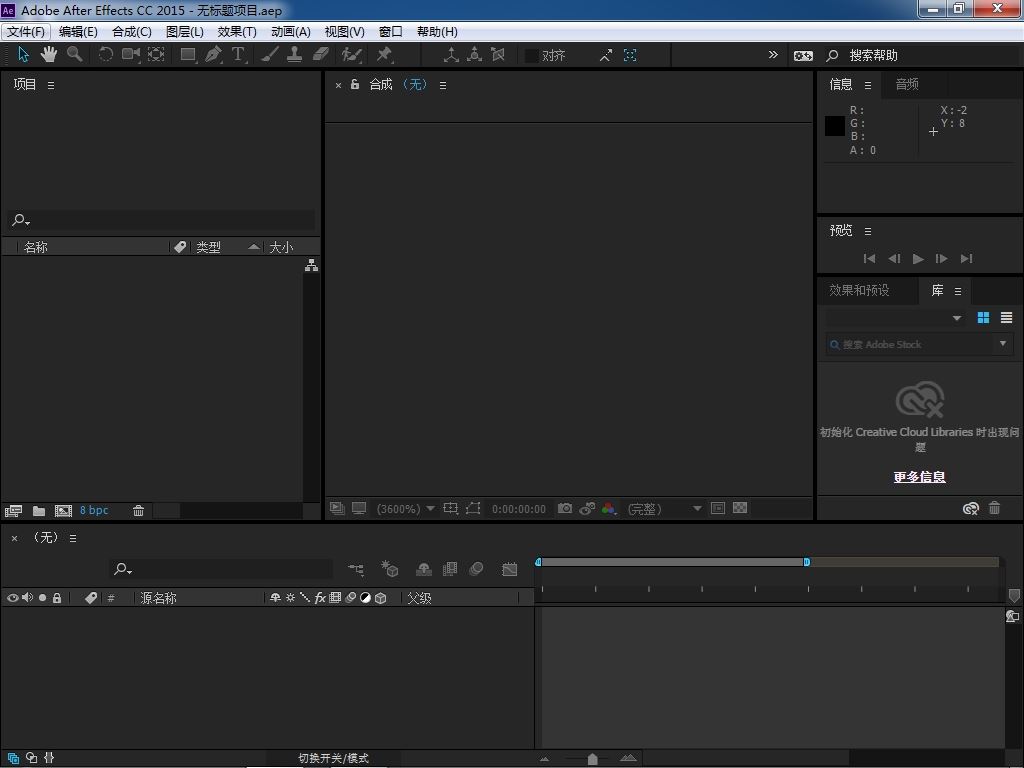Click the work area end handle
Image resolution: width=1024 pixels, height=768 pixels.
(807, 562)
